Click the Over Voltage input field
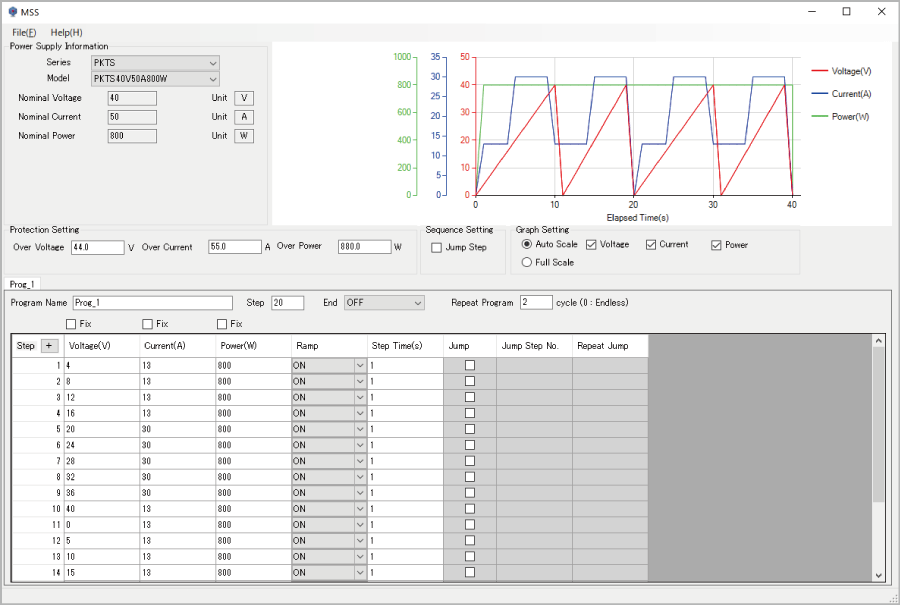The image size is (900, 605). [x=97, y=247]
